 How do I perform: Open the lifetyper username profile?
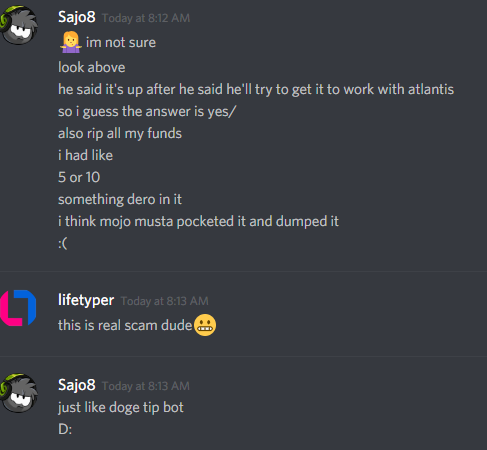(86, 300)
